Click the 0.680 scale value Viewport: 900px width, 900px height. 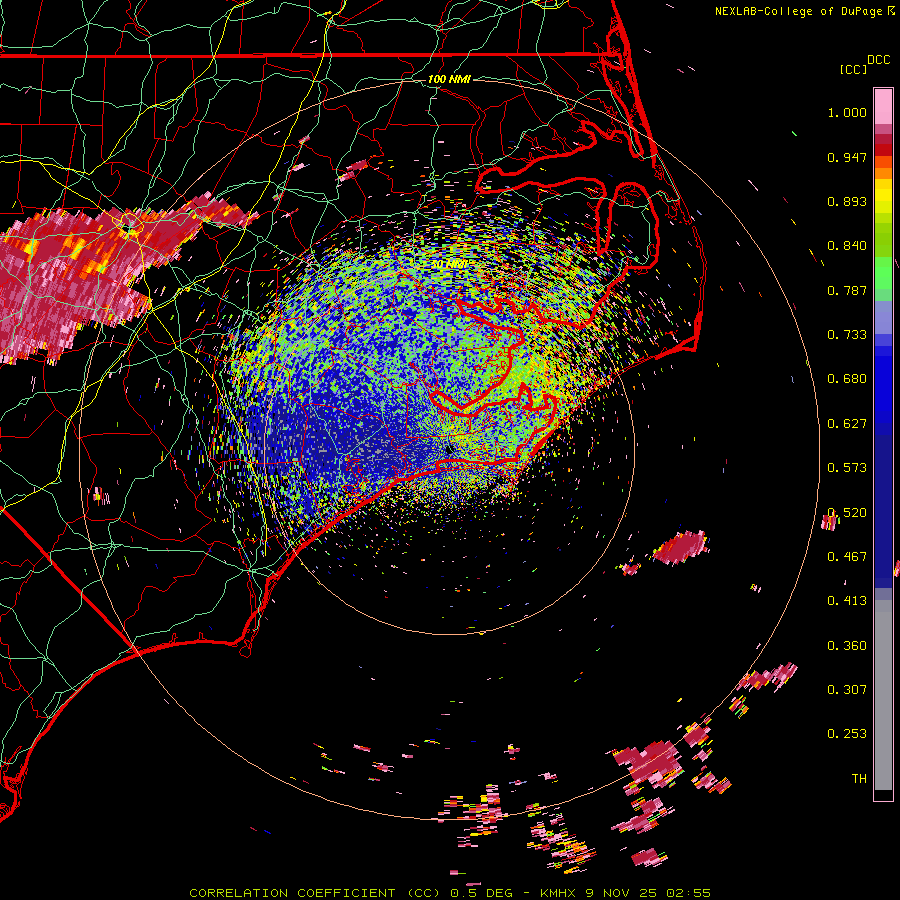click(847, 379)
